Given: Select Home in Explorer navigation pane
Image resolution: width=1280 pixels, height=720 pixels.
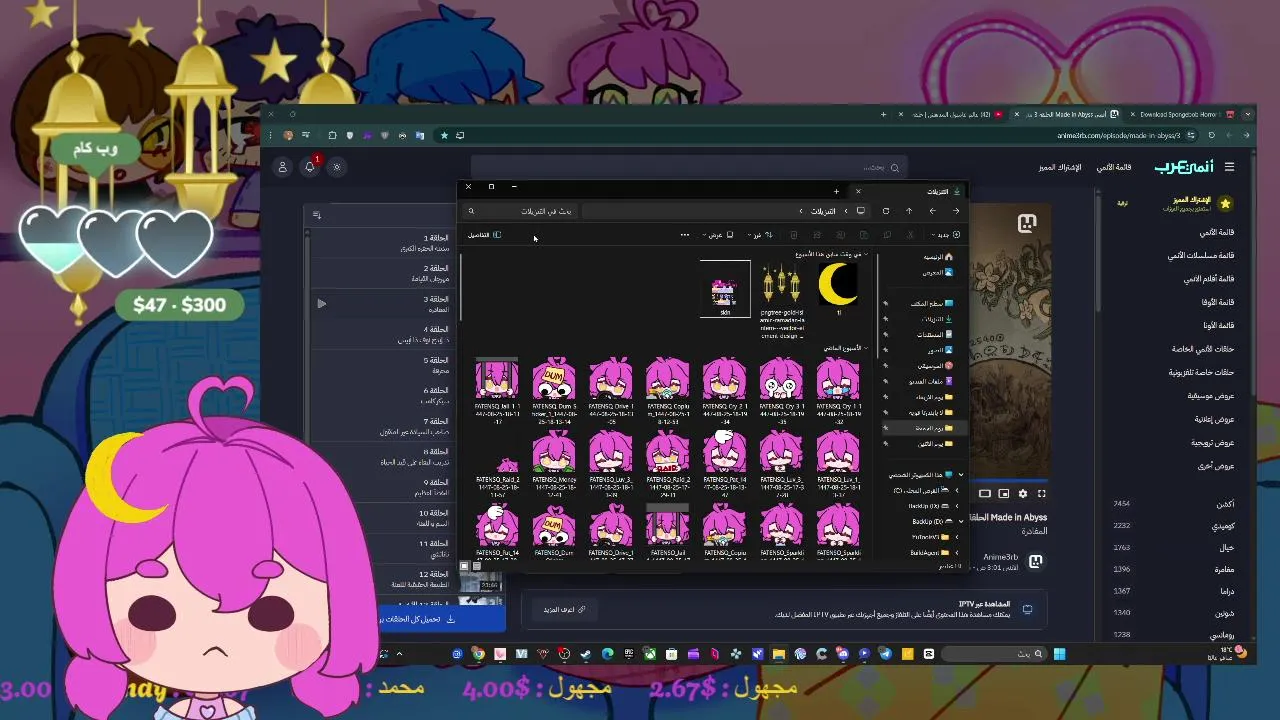Looking at the screenshot, I should pos(938,257).
